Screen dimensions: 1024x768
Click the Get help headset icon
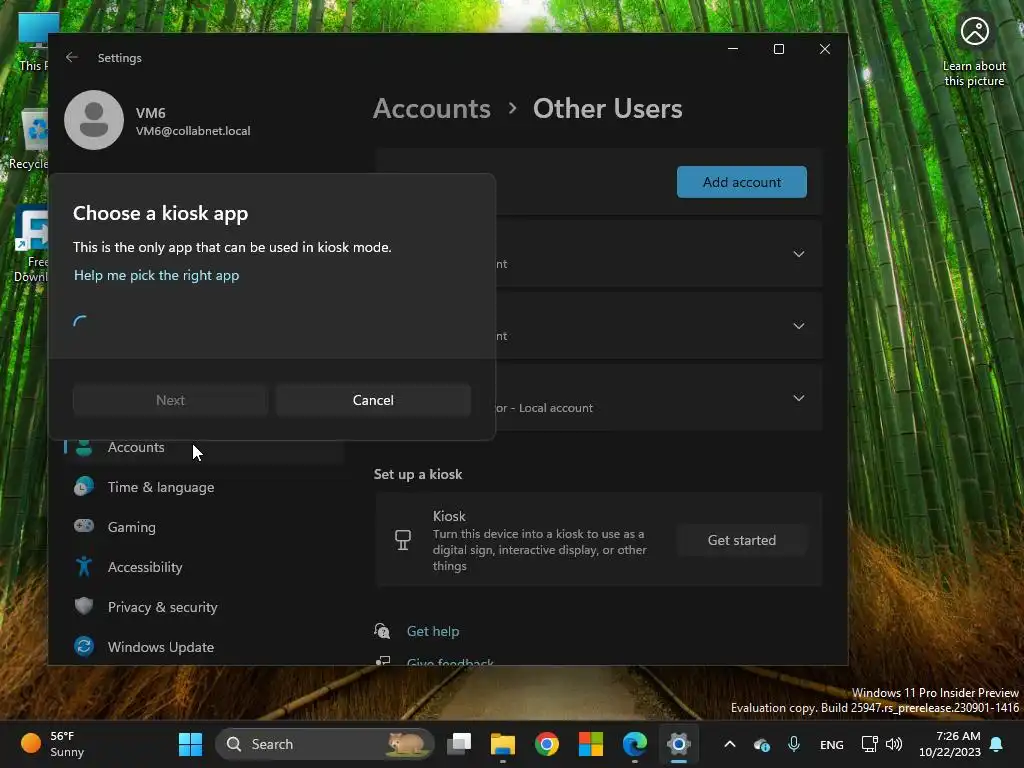click(383, 631)
